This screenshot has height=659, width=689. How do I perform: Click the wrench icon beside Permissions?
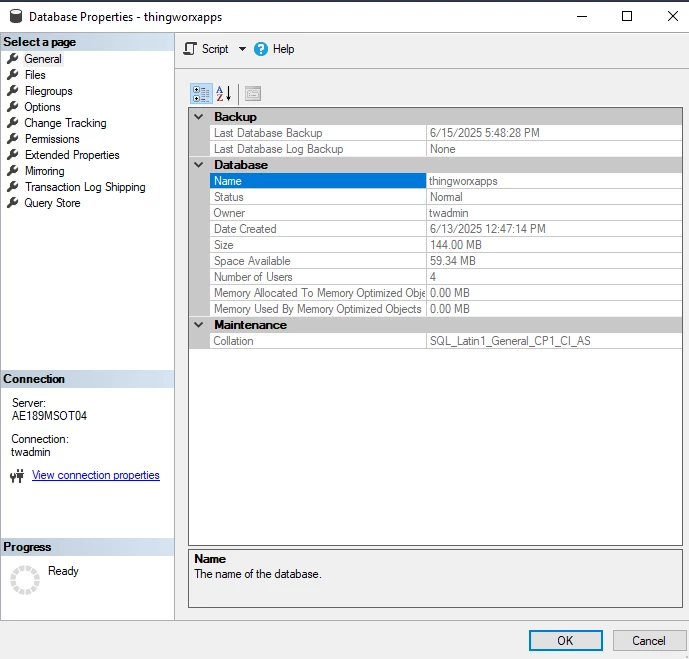[x=13, y=139]
